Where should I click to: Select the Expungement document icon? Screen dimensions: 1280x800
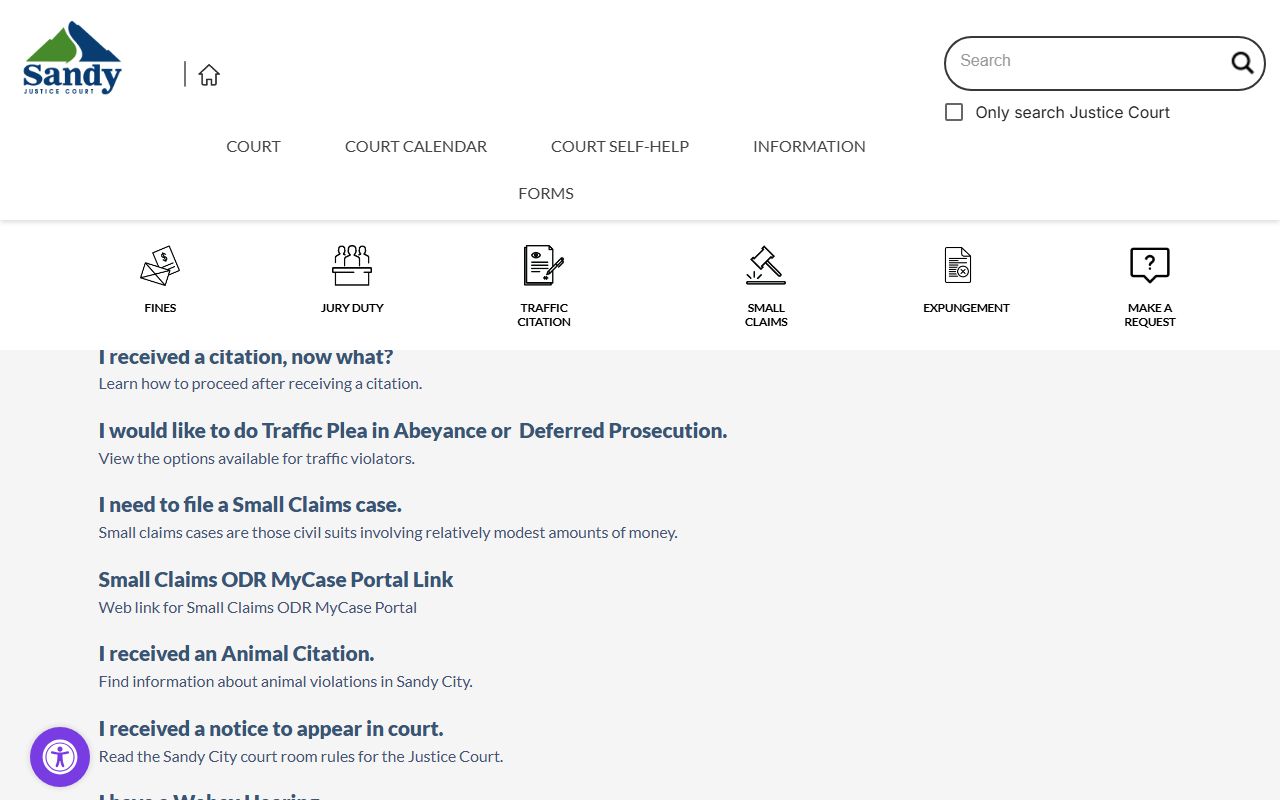tap(958, 266)
